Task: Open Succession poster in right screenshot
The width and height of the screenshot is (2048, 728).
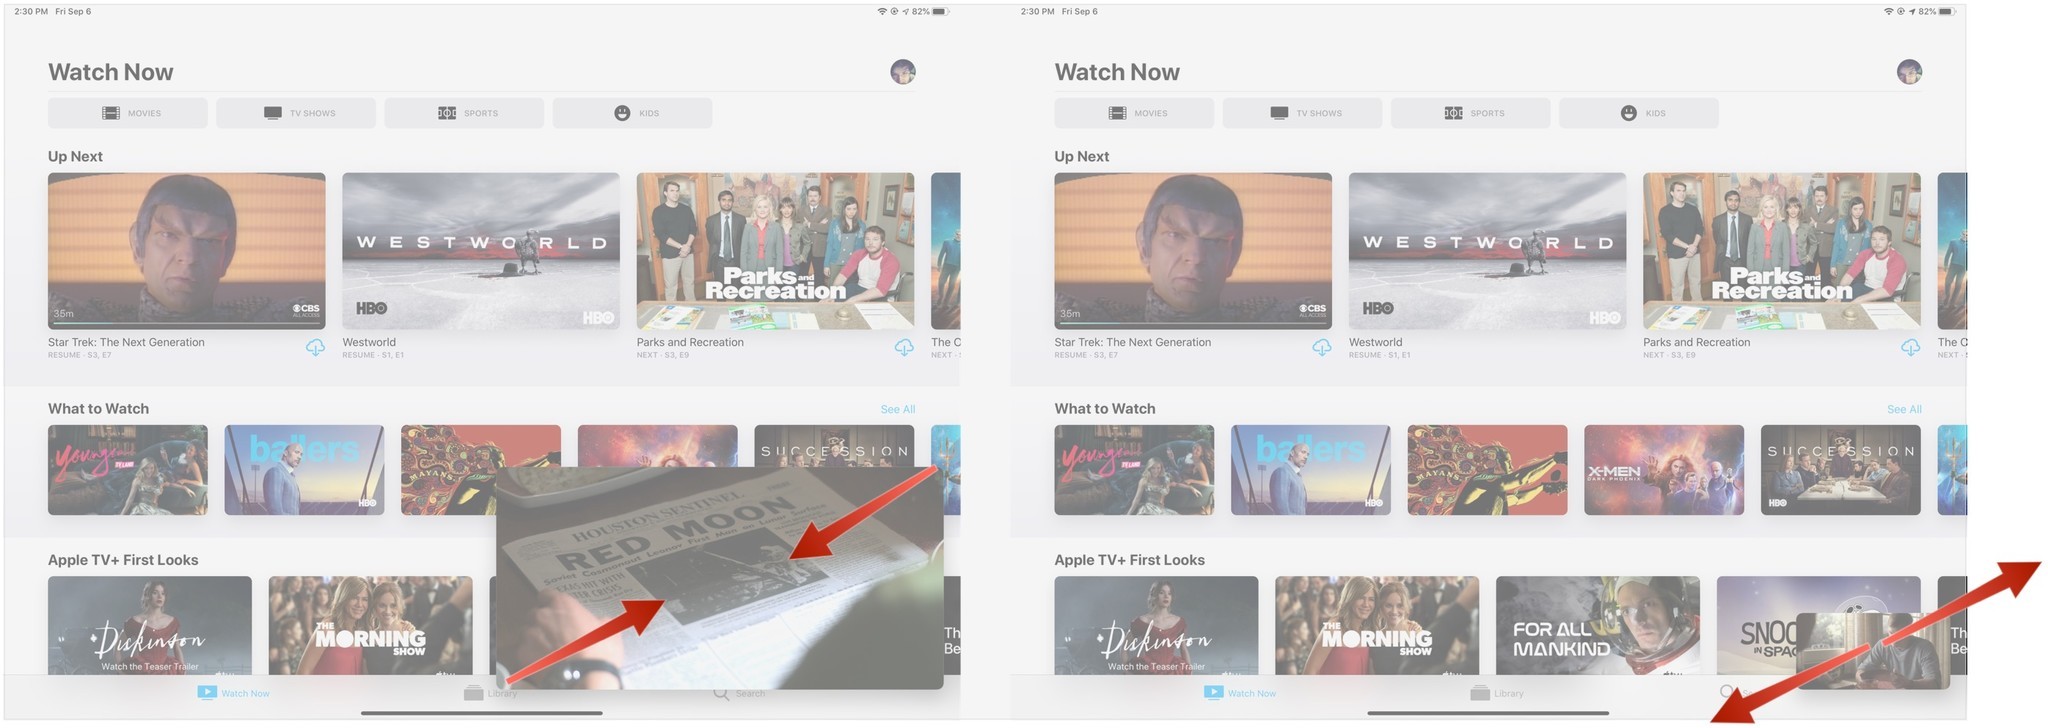Action: 1840,470
